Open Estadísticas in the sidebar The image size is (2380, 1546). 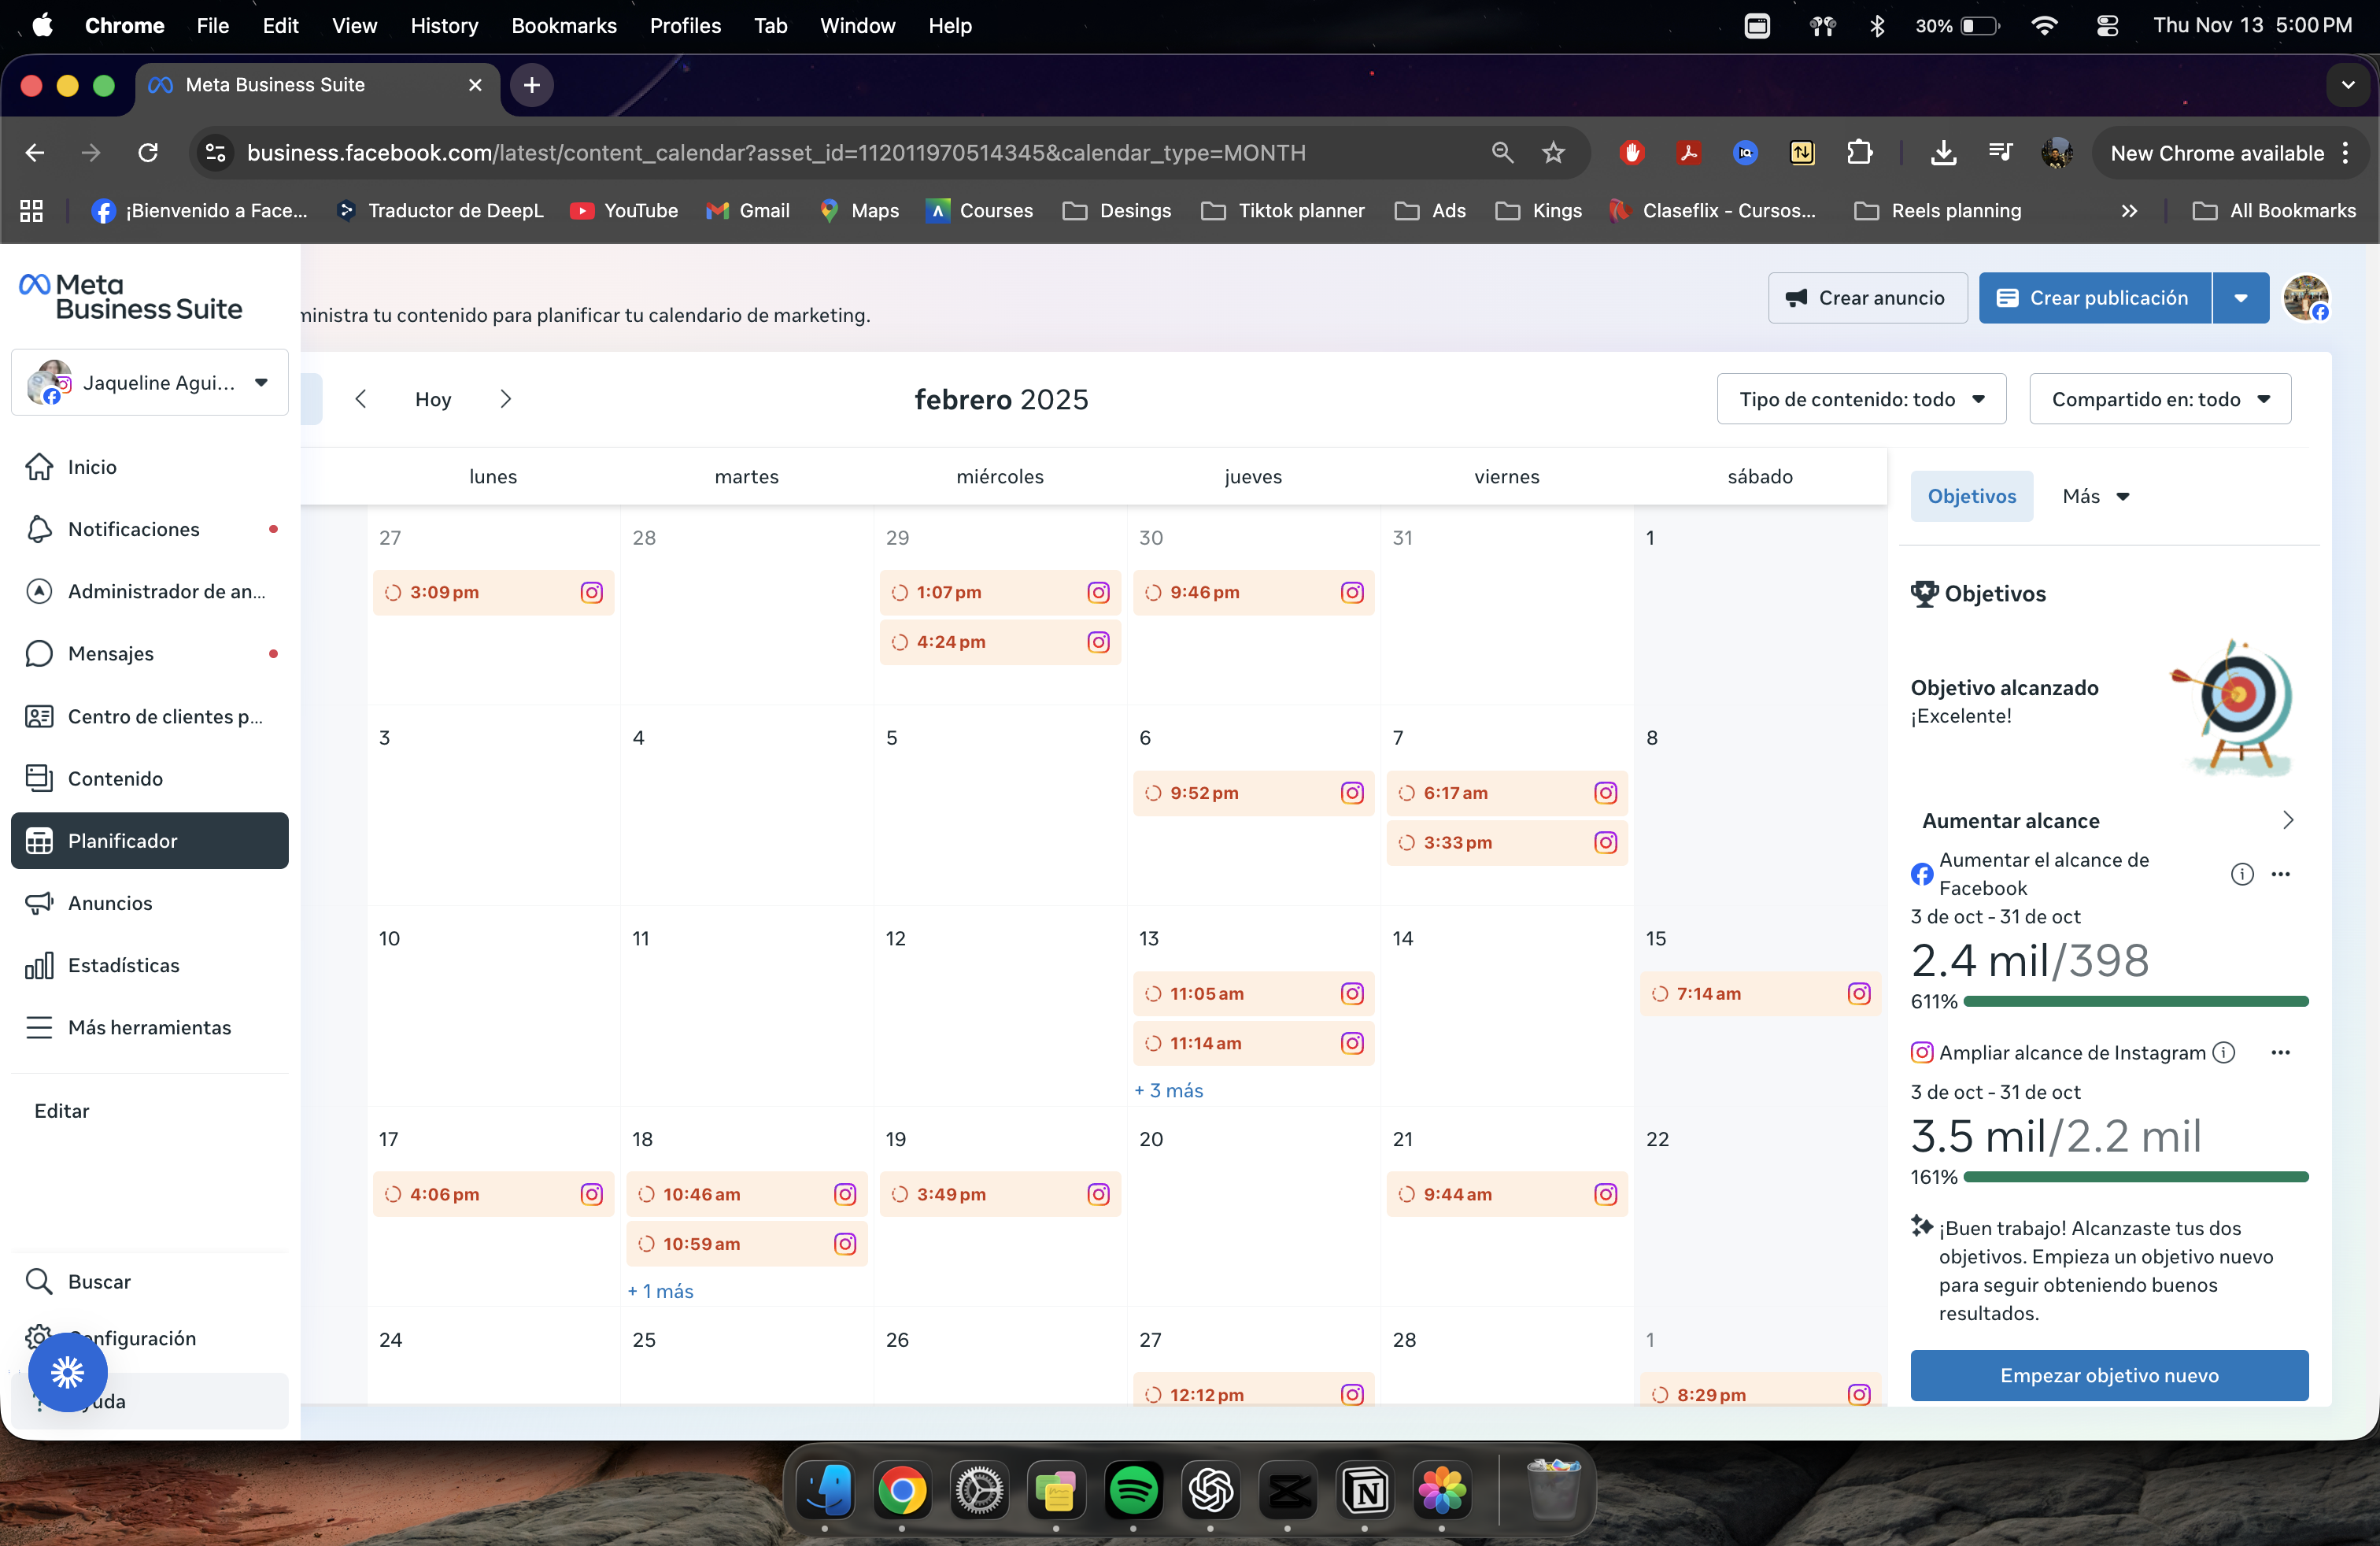click(123, 965)
